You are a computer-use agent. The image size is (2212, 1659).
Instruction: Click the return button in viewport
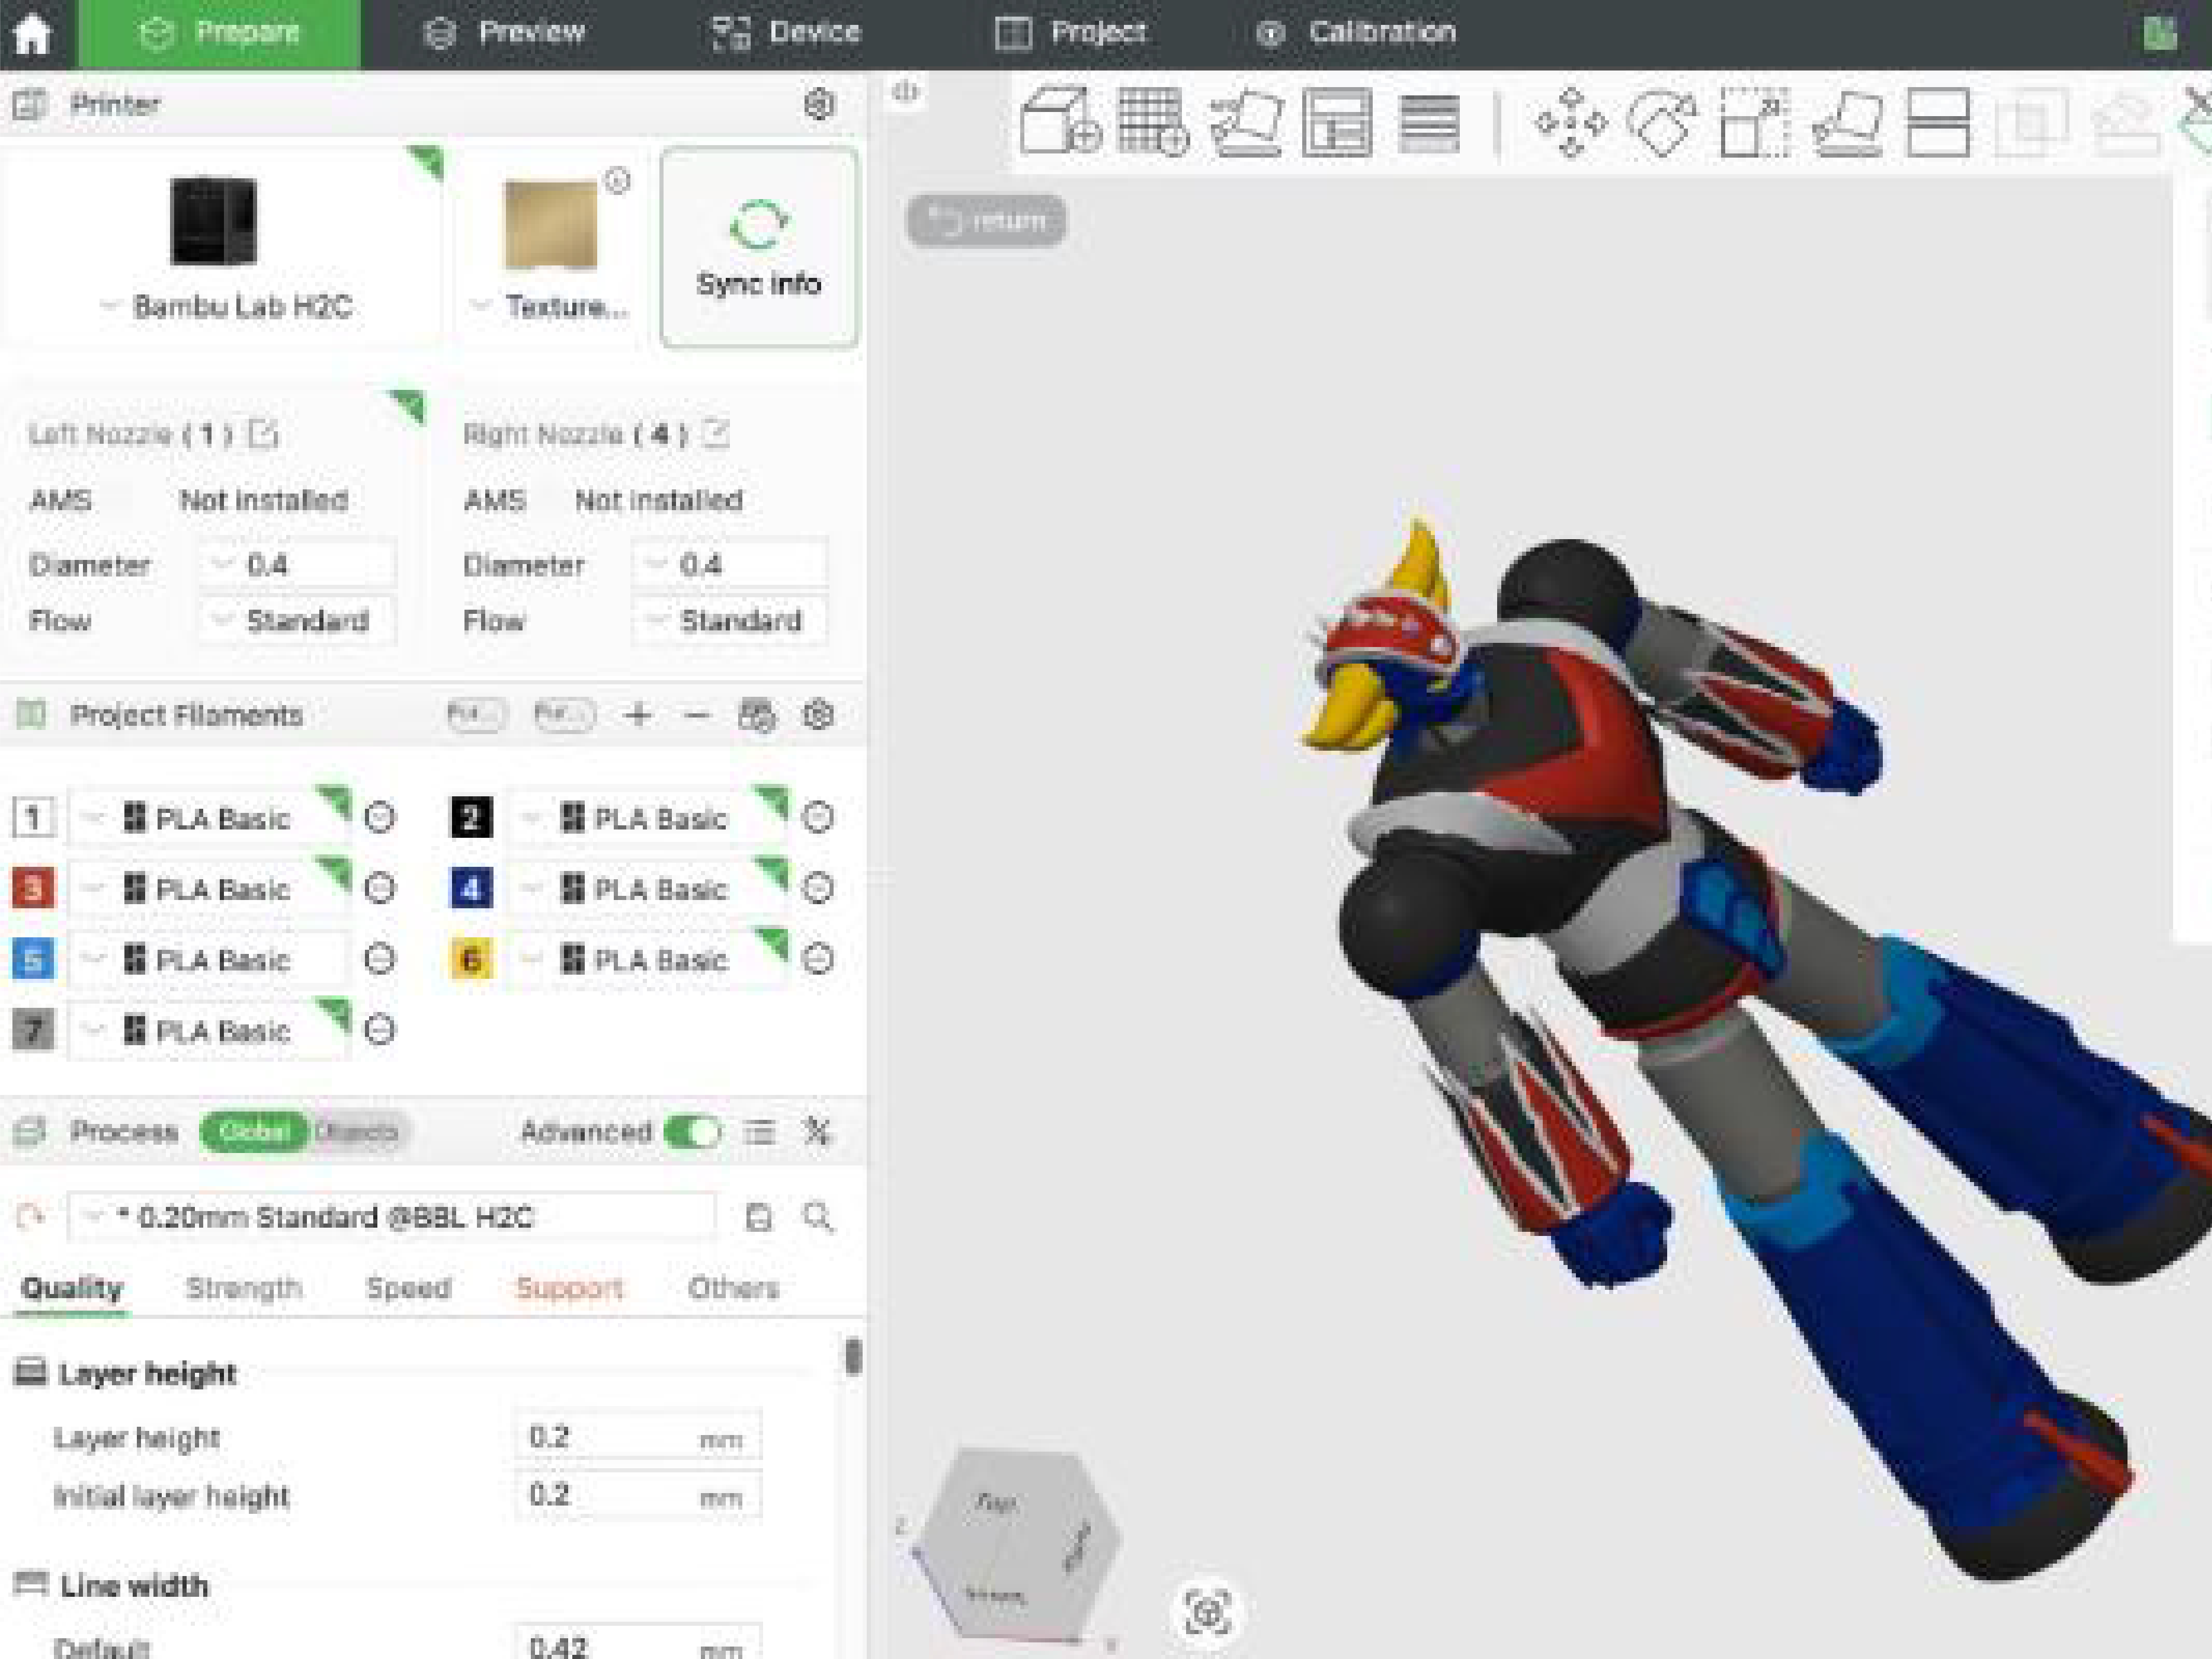point(986,220)
